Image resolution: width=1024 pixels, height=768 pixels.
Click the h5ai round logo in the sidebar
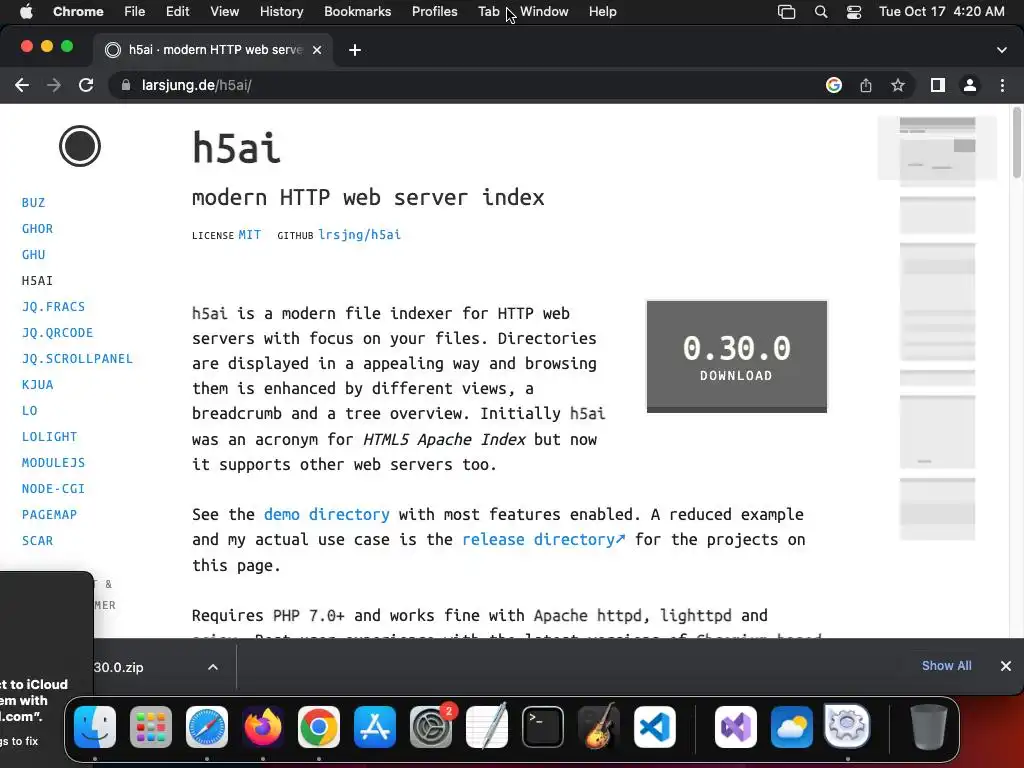pos(80,146)
